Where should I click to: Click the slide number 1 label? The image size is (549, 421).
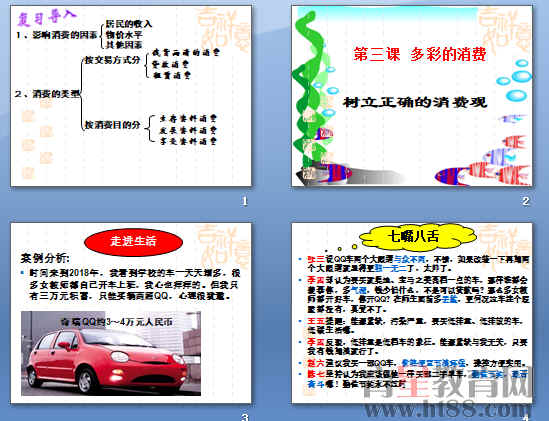pos(244,201)
